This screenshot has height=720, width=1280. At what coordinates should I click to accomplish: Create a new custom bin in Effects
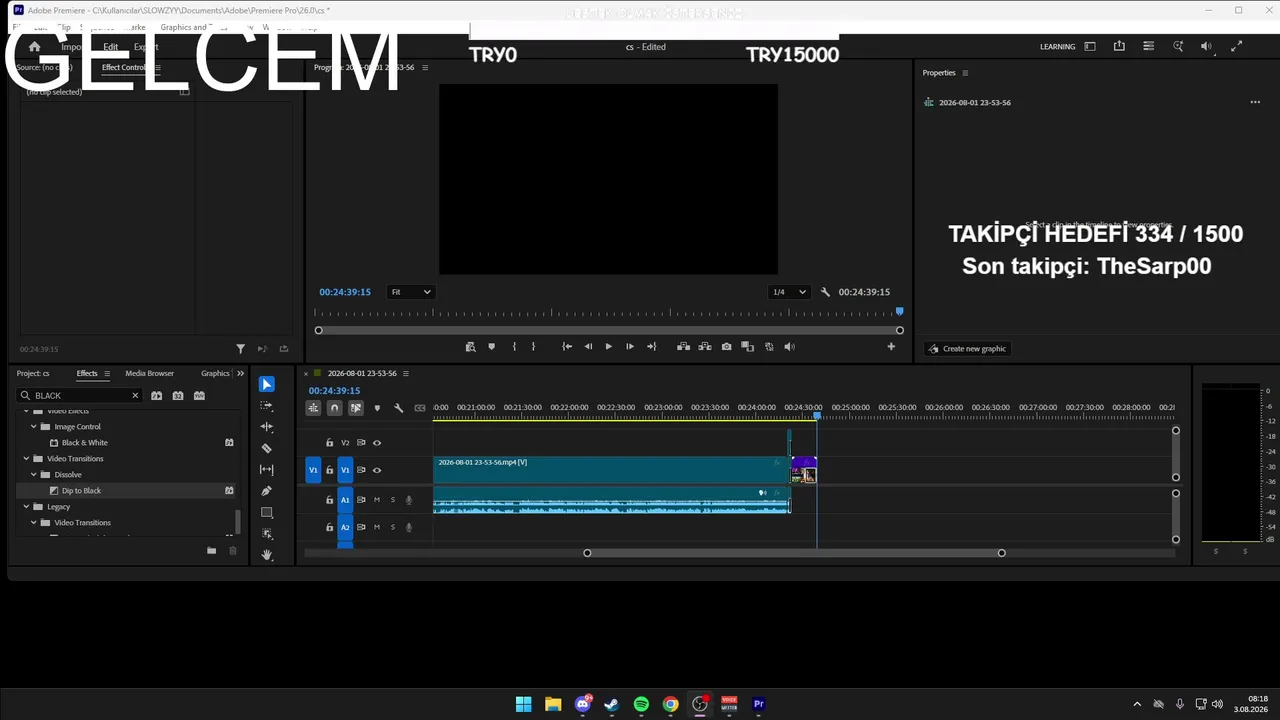click(211, 551)
